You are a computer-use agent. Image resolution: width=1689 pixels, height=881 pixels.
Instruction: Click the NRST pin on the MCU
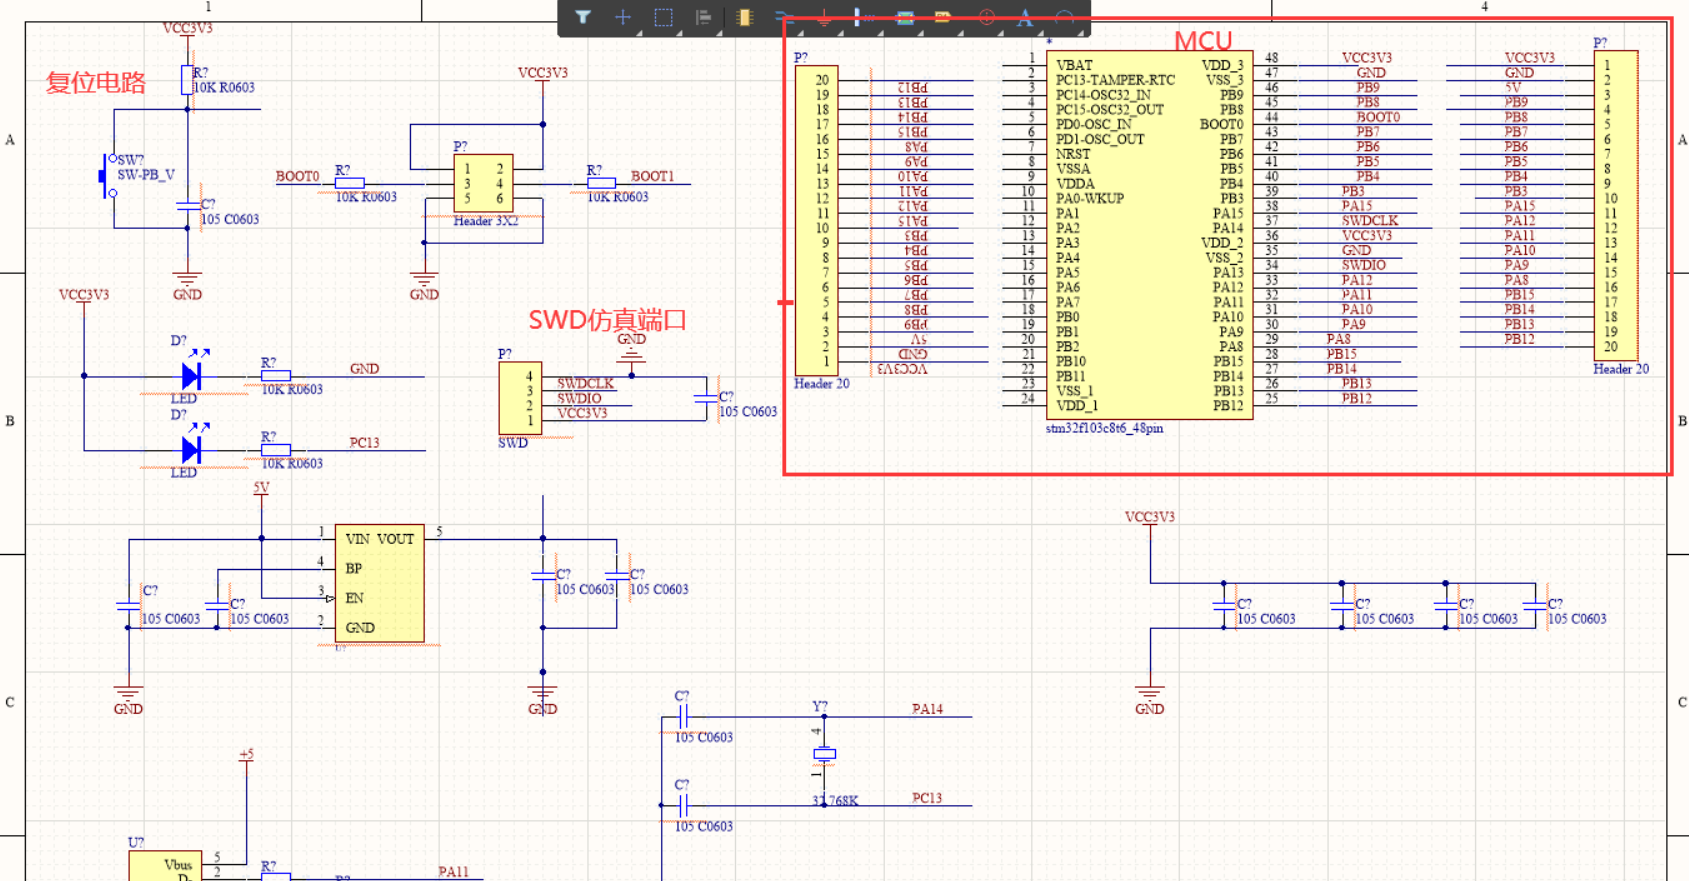pyautogui.click(x=1073, y=154)
